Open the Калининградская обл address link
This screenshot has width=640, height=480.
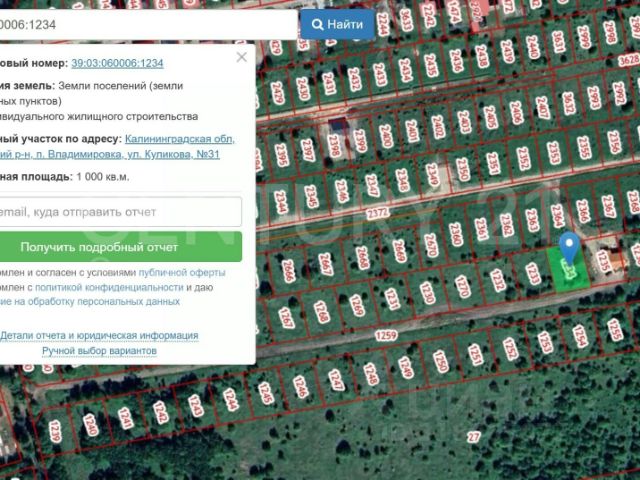180,139
